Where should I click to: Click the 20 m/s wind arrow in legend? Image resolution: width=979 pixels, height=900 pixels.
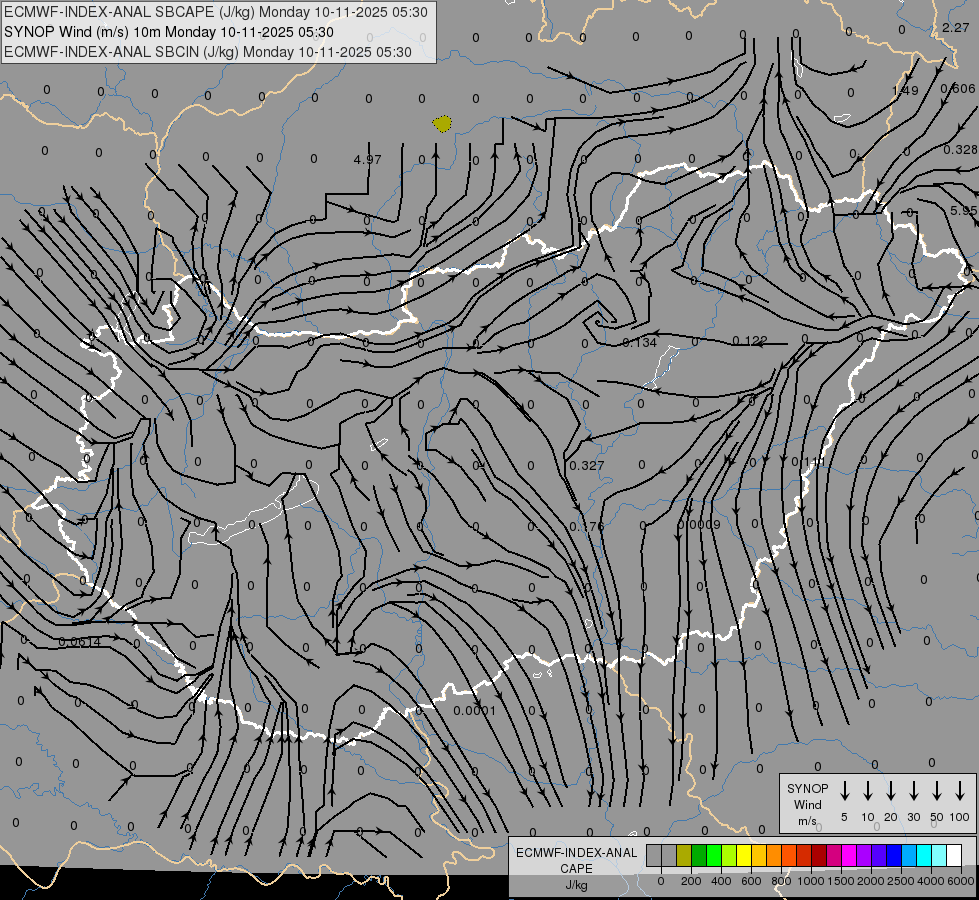(890, 791)
